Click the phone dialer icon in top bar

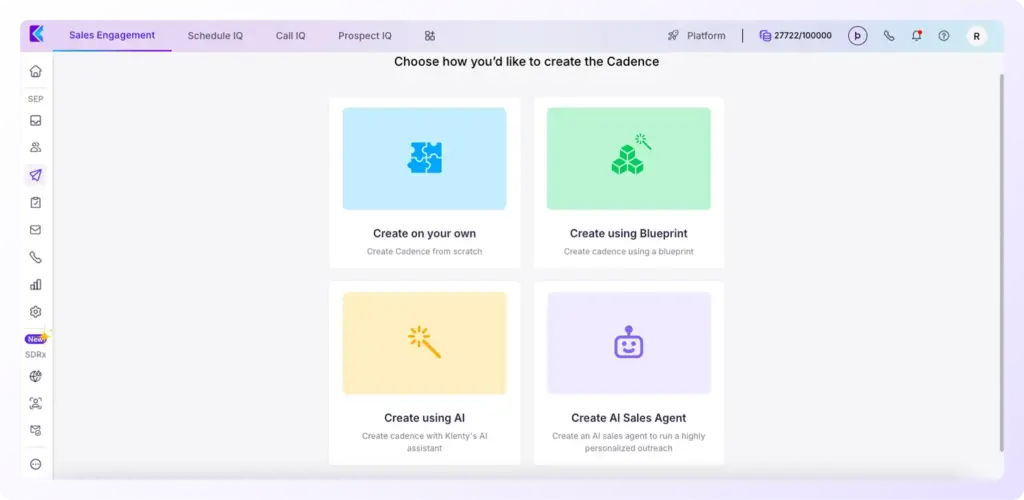(889, 36)
